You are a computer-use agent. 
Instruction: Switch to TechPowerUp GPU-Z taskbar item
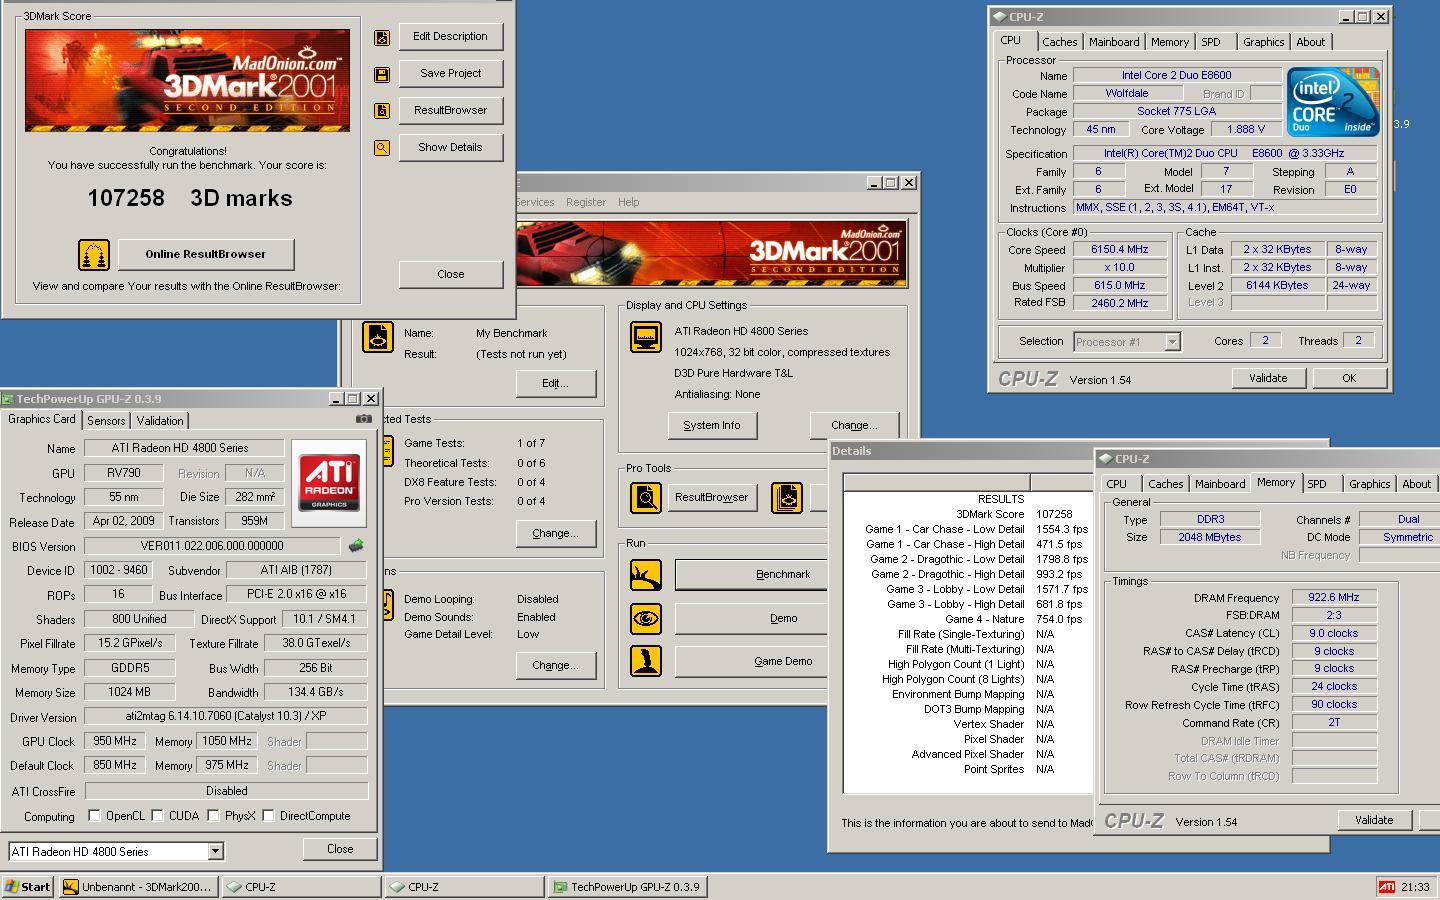(628, 887)
